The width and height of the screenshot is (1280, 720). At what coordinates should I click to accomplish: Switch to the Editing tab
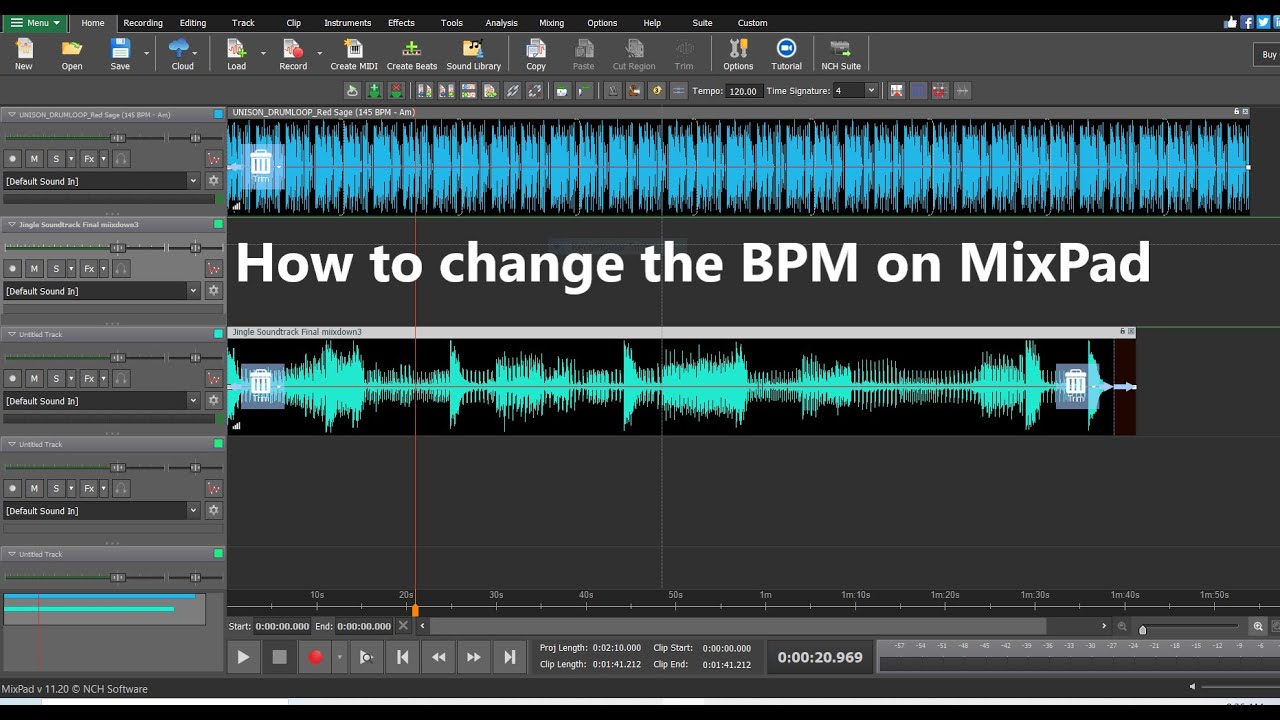click(193, 23)
